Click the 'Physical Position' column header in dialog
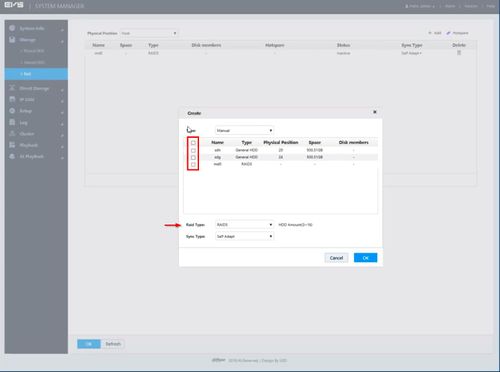This screenshot has height=372, width=500. click(x=281, y=142)
